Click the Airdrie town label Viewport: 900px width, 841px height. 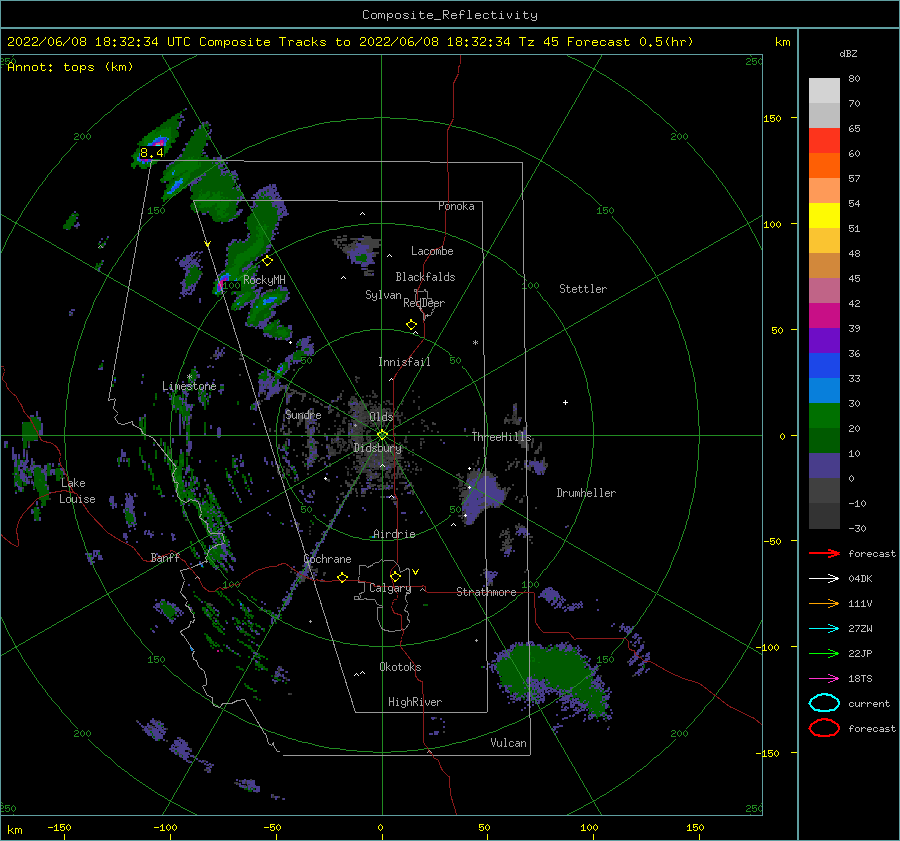pyautogui.click(x=394, y=534)
